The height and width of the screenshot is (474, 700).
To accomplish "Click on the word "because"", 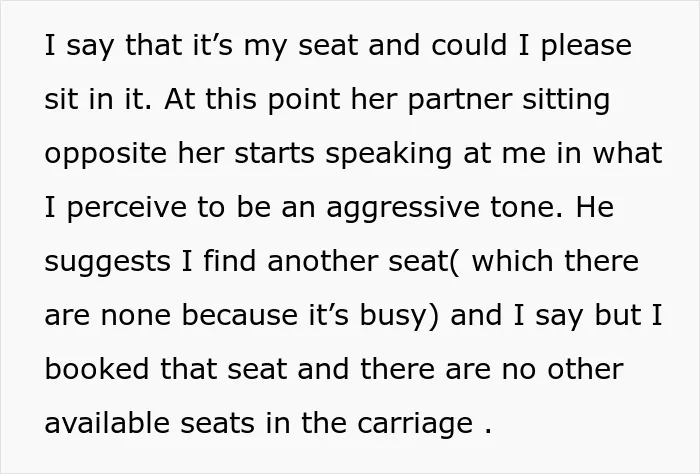I will [240, 315].
